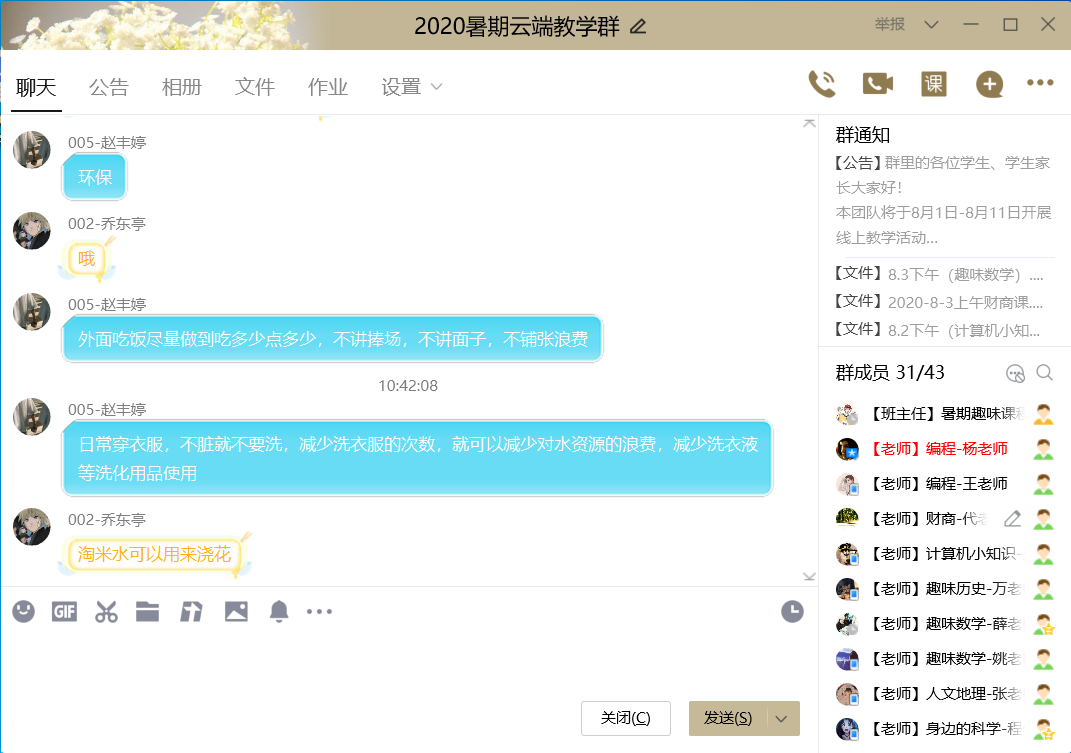Click sender name 002-乔东亭 above 哦
This screenshot has width=1071, height=753.
(107, 223)
